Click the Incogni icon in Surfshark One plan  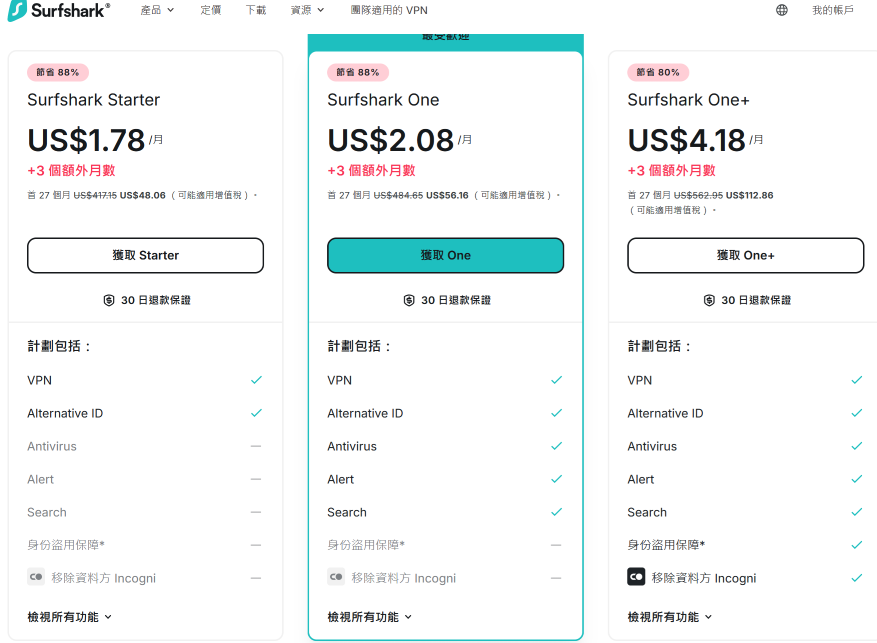tap(336, 576)
